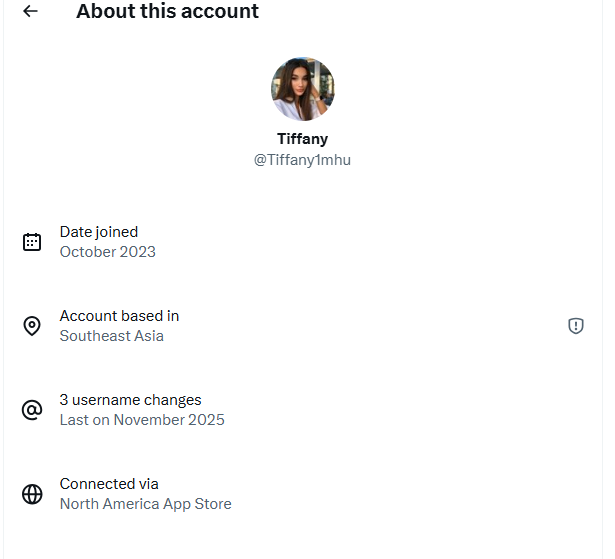Open the shield info icon for account location
This screenshot has height=559, width=615.
click(575, 326)
